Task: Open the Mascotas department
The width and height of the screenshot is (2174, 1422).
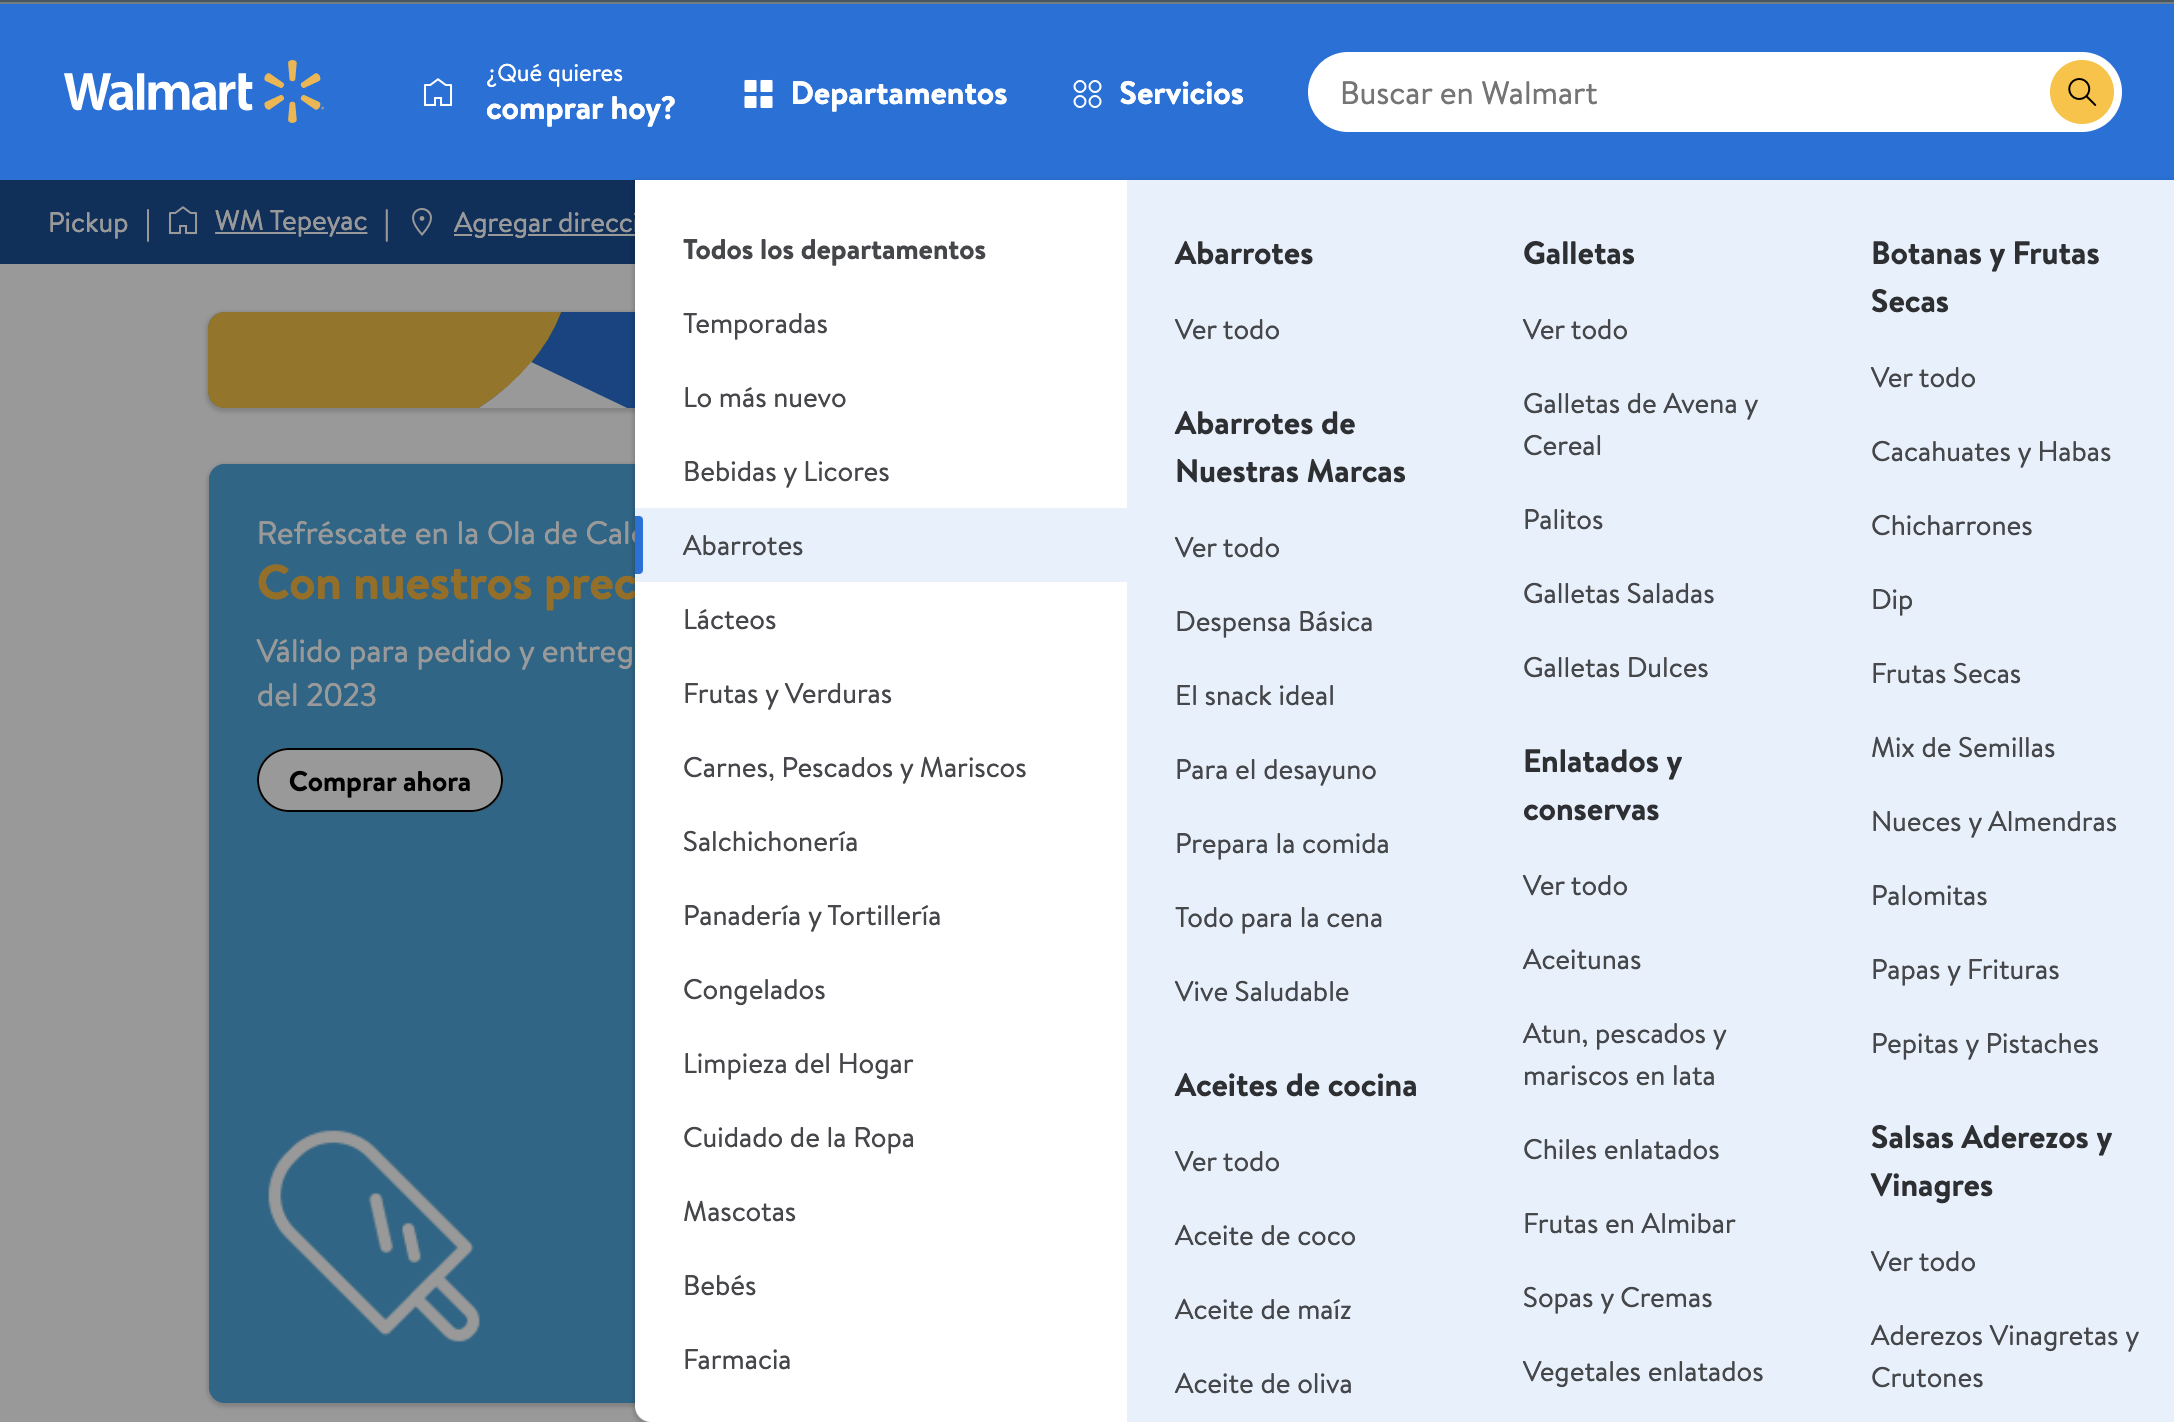Action: click(x=739, y=1212)
